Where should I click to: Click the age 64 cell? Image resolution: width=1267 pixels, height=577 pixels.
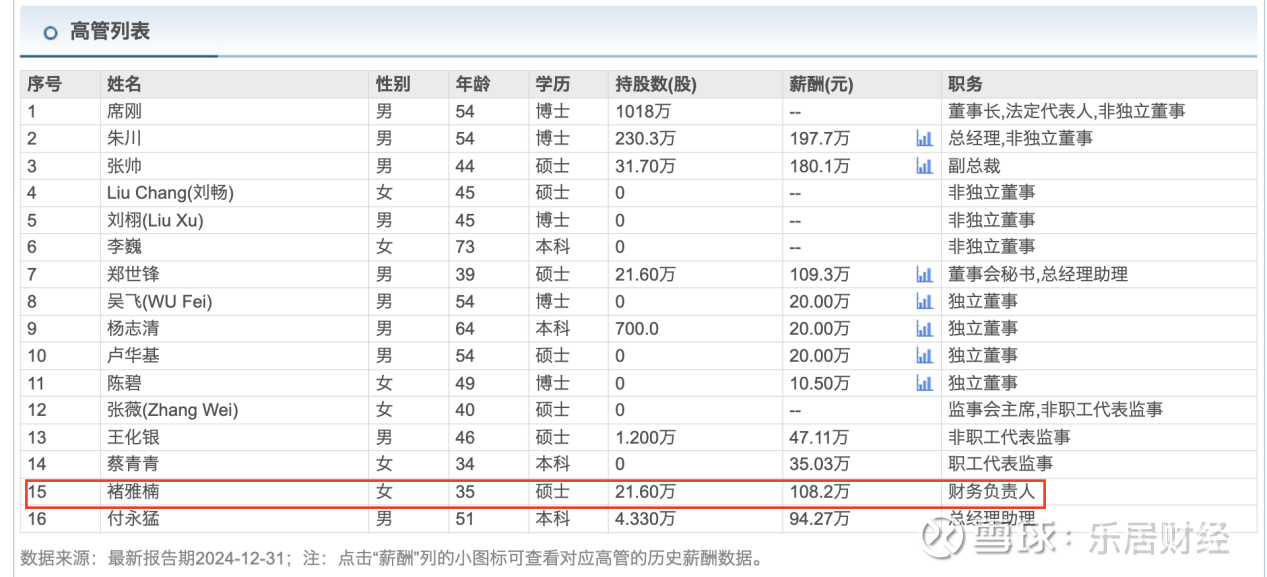pyautogui.click(x=465, y=328)
